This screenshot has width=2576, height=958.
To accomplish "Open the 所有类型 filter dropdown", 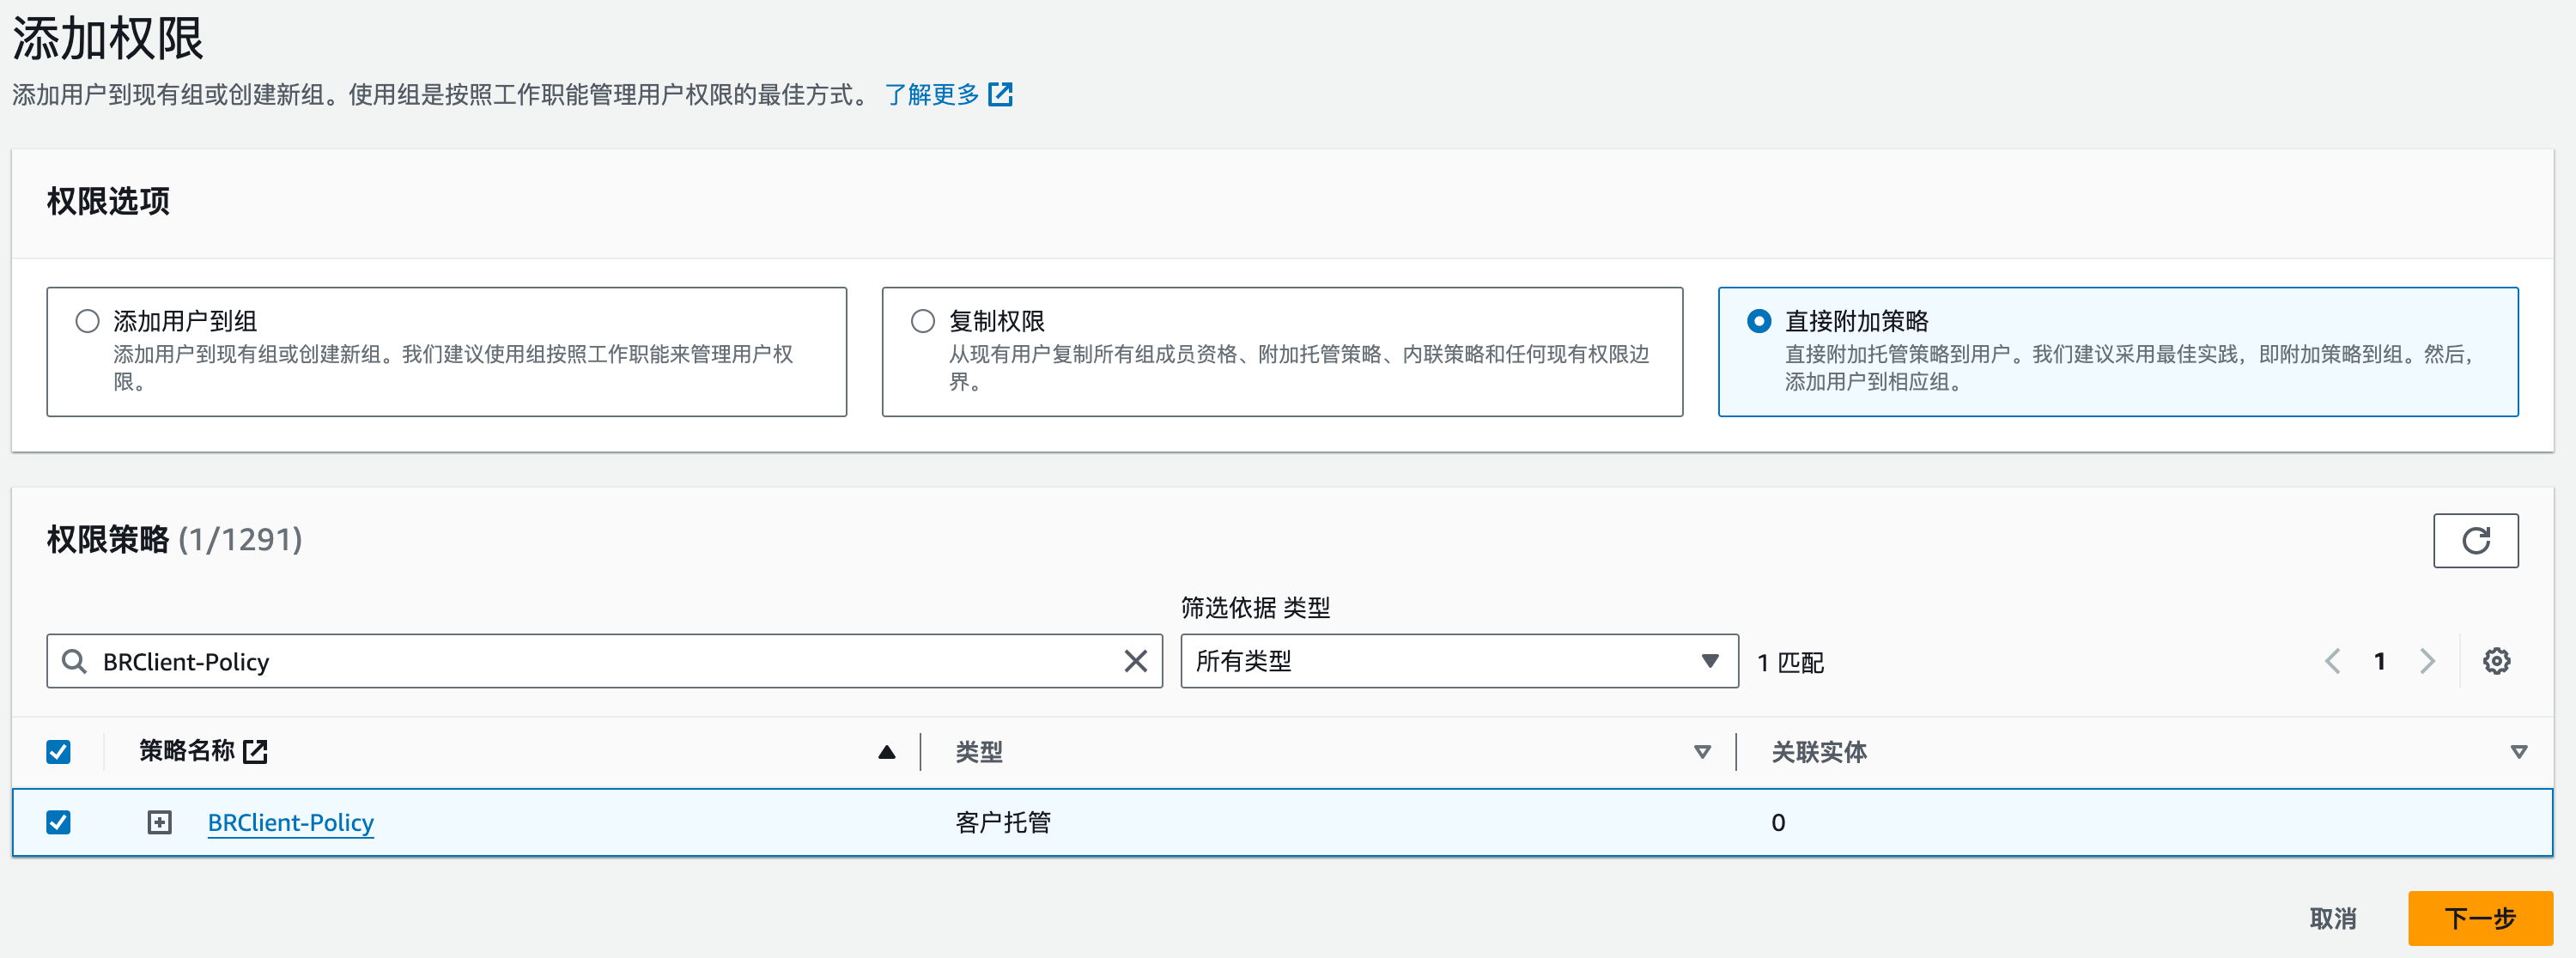I will pyautogui.click(x=1458, y=661).
